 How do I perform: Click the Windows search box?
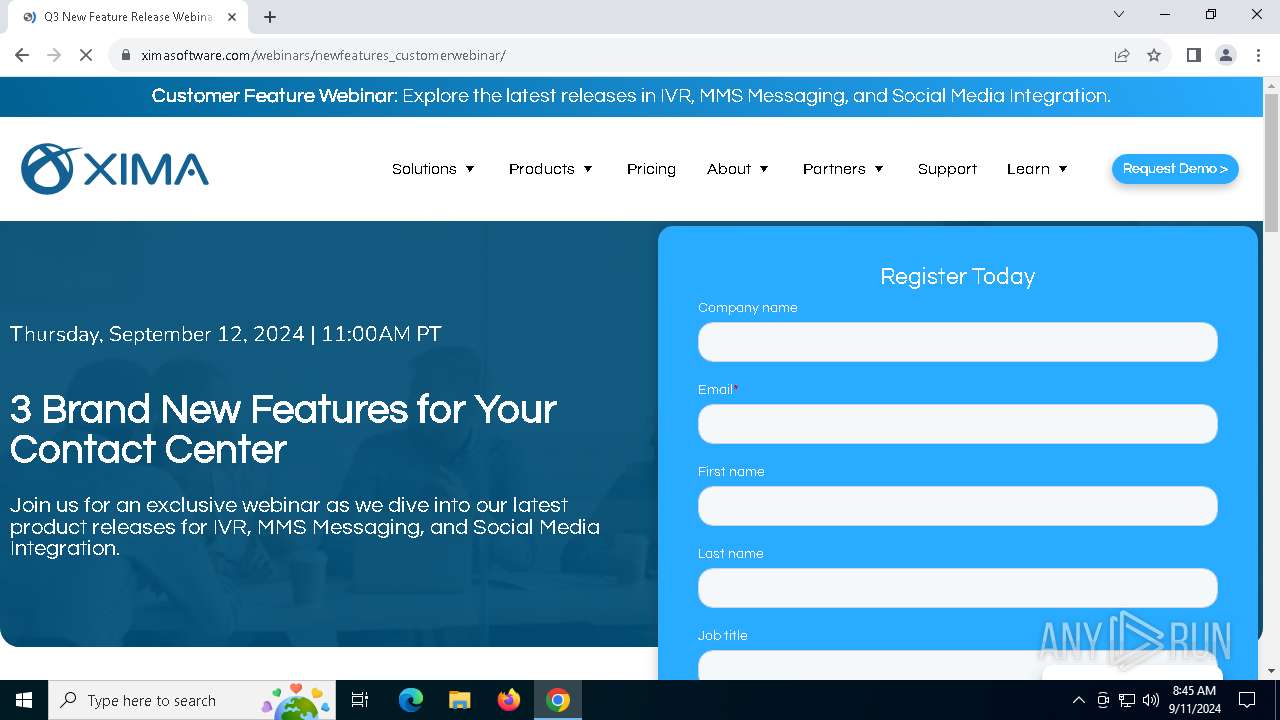(191, 700)
